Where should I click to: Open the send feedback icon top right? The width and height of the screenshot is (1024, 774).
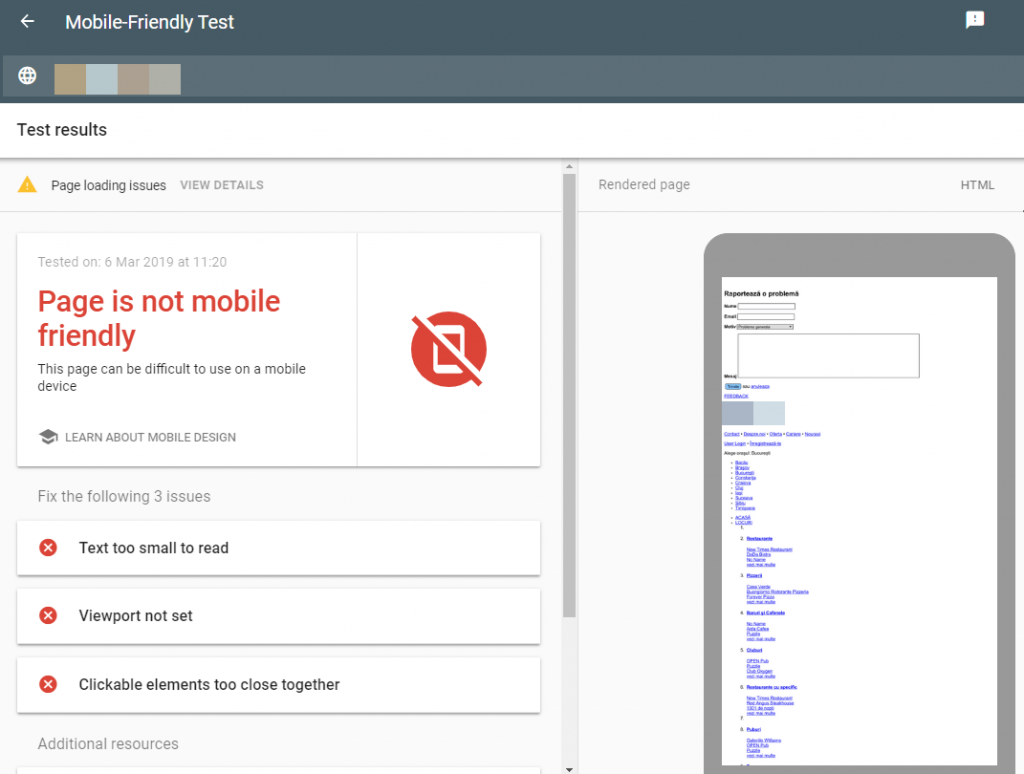pos(975,20)
